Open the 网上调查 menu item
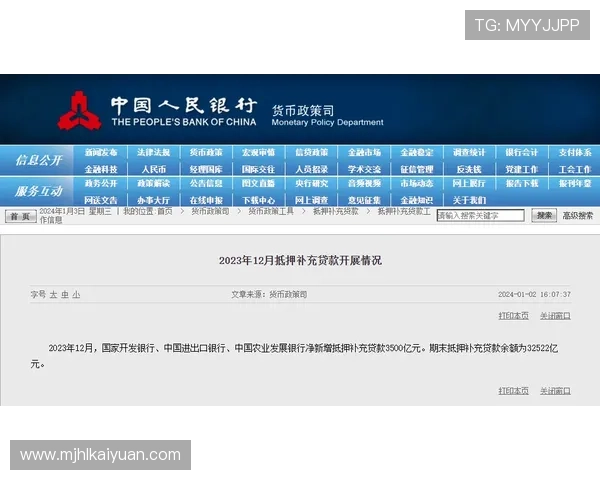Viewport: 600px width, 480px height. click(x=311, y=200)
